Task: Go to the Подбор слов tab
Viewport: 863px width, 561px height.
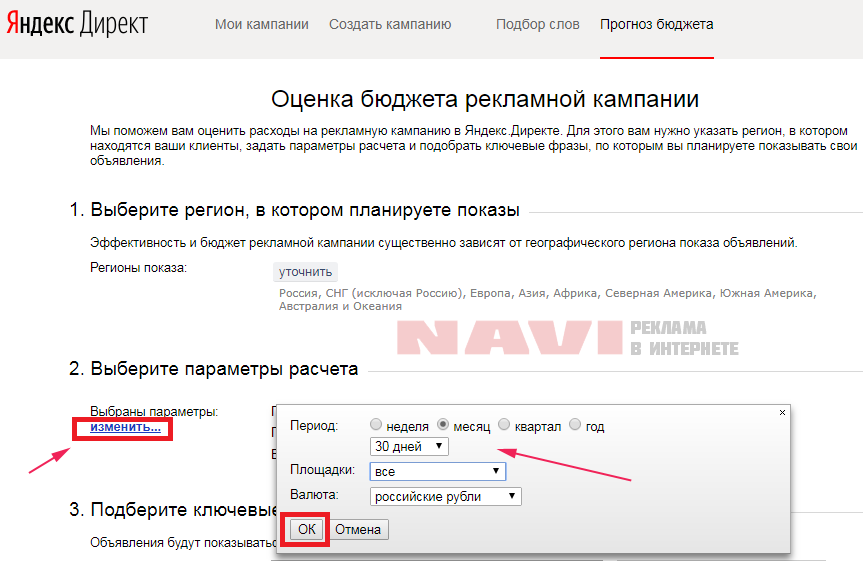Action: [x=537, y=24]
